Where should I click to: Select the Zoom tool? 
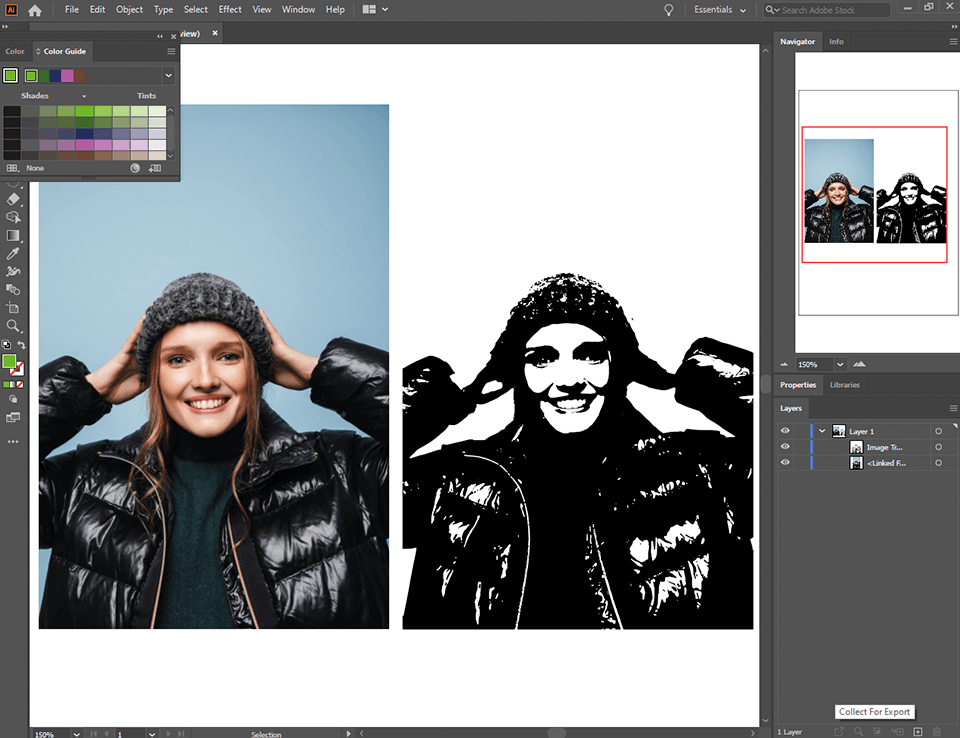(13, 326)
